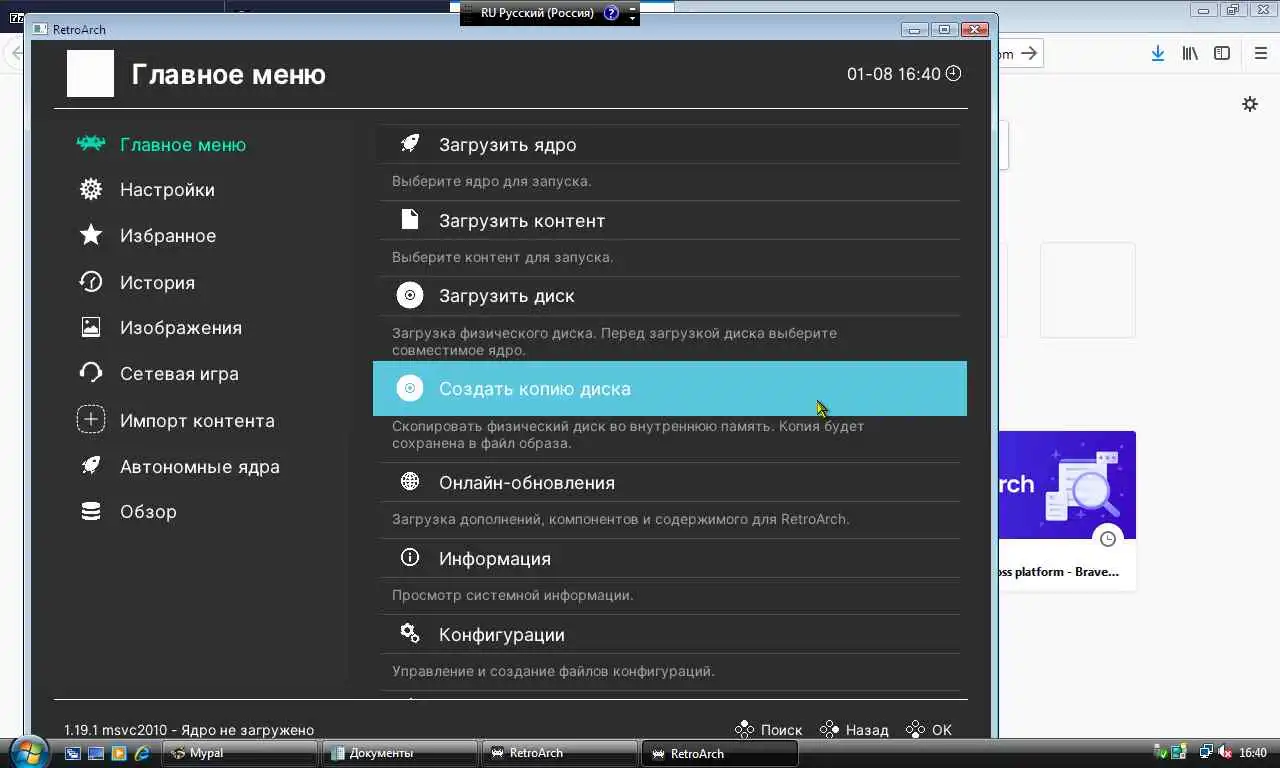Screen dimensions: 1280x768
Task: Click the Поиск footer control
Action: 769,730
